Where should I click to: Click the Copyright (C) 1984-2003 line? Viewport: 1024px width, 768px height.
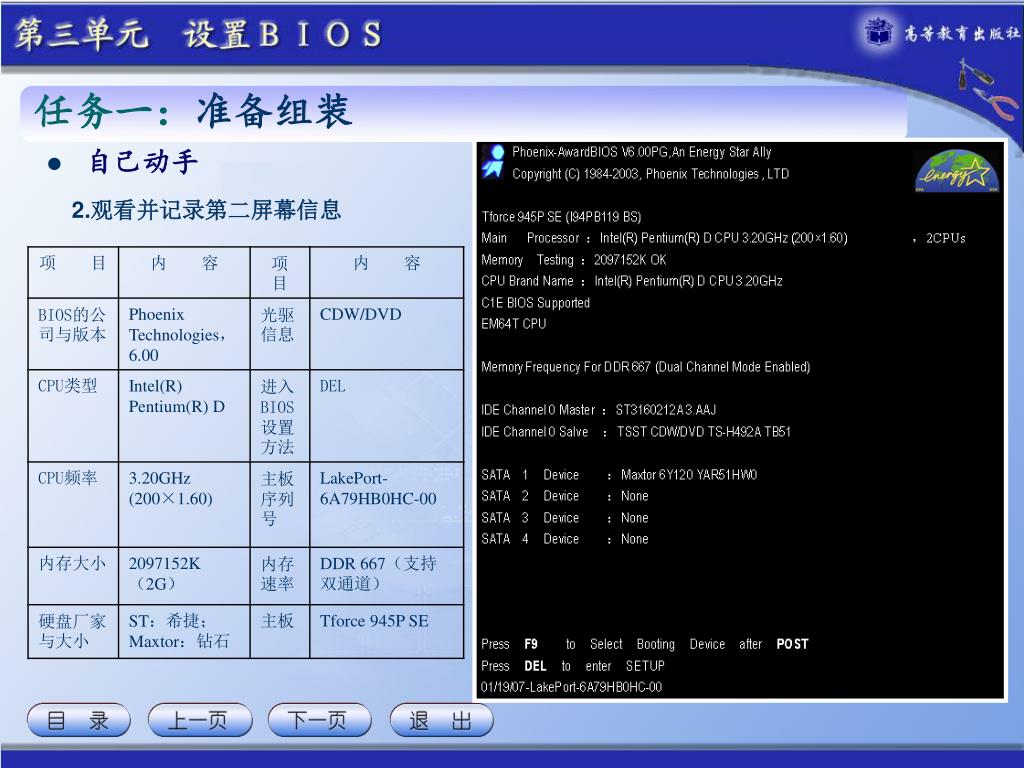[x=650, y=174]
